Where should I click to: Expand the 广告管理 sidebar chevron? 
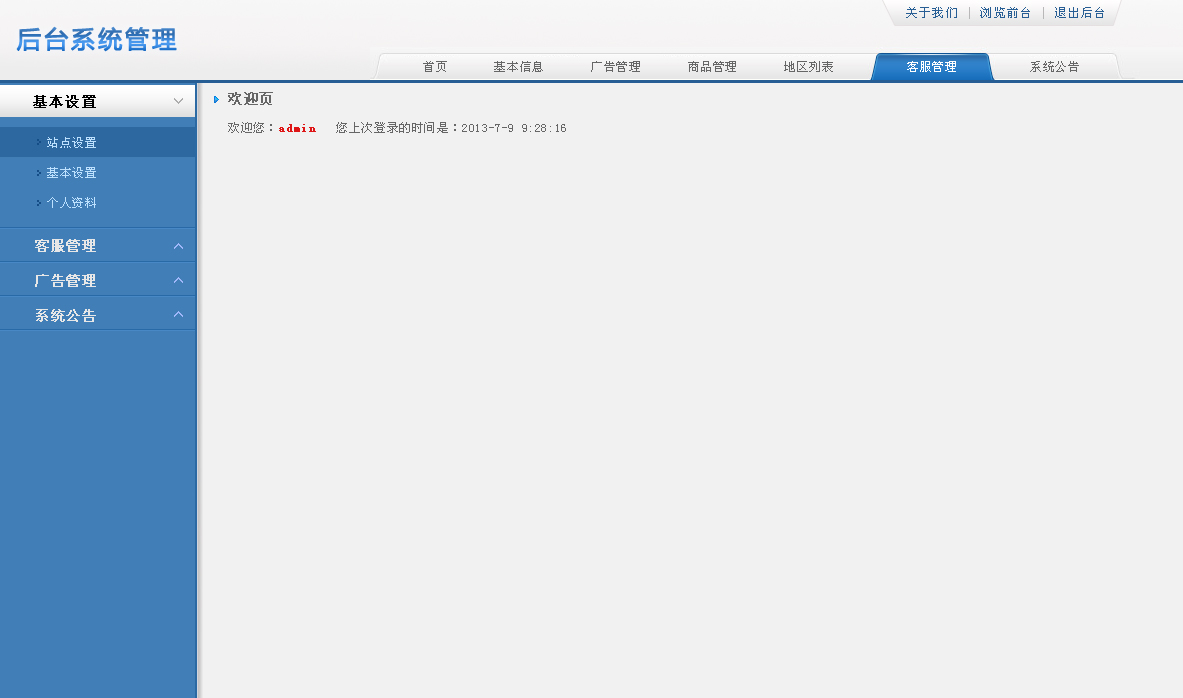(178, 280)
